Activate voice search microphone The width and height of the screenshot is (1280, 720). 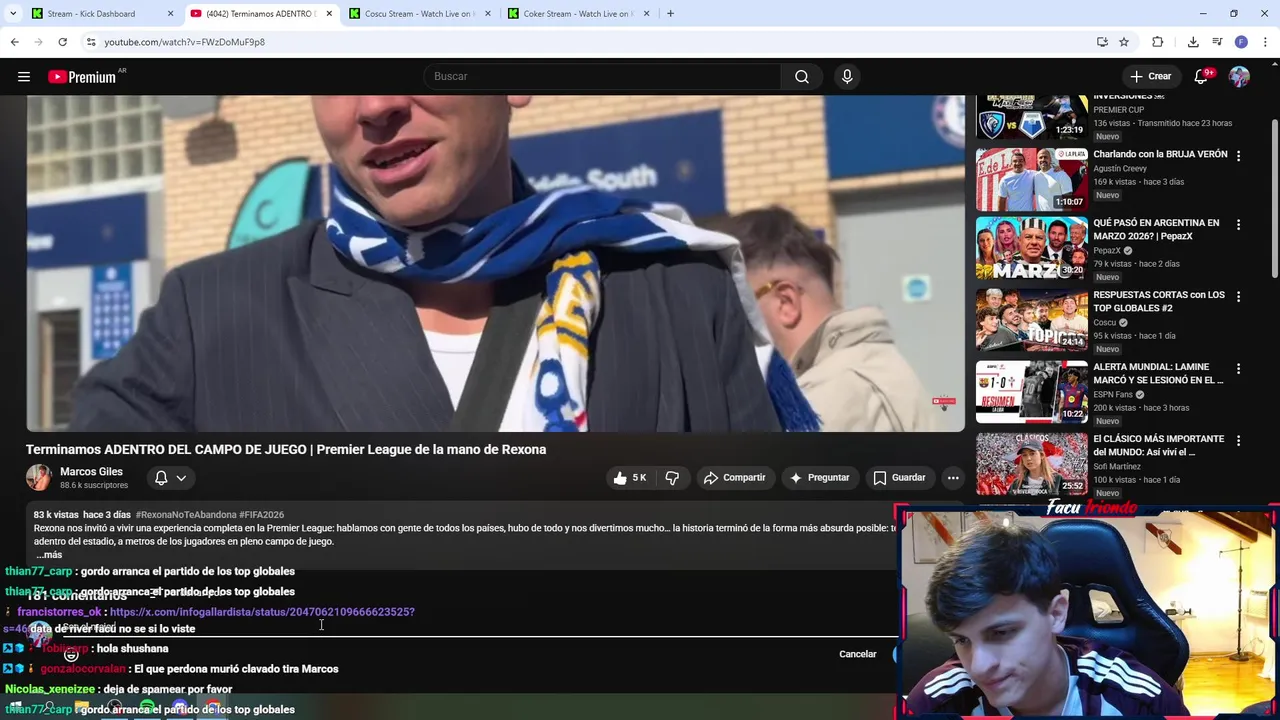point(847,76)
